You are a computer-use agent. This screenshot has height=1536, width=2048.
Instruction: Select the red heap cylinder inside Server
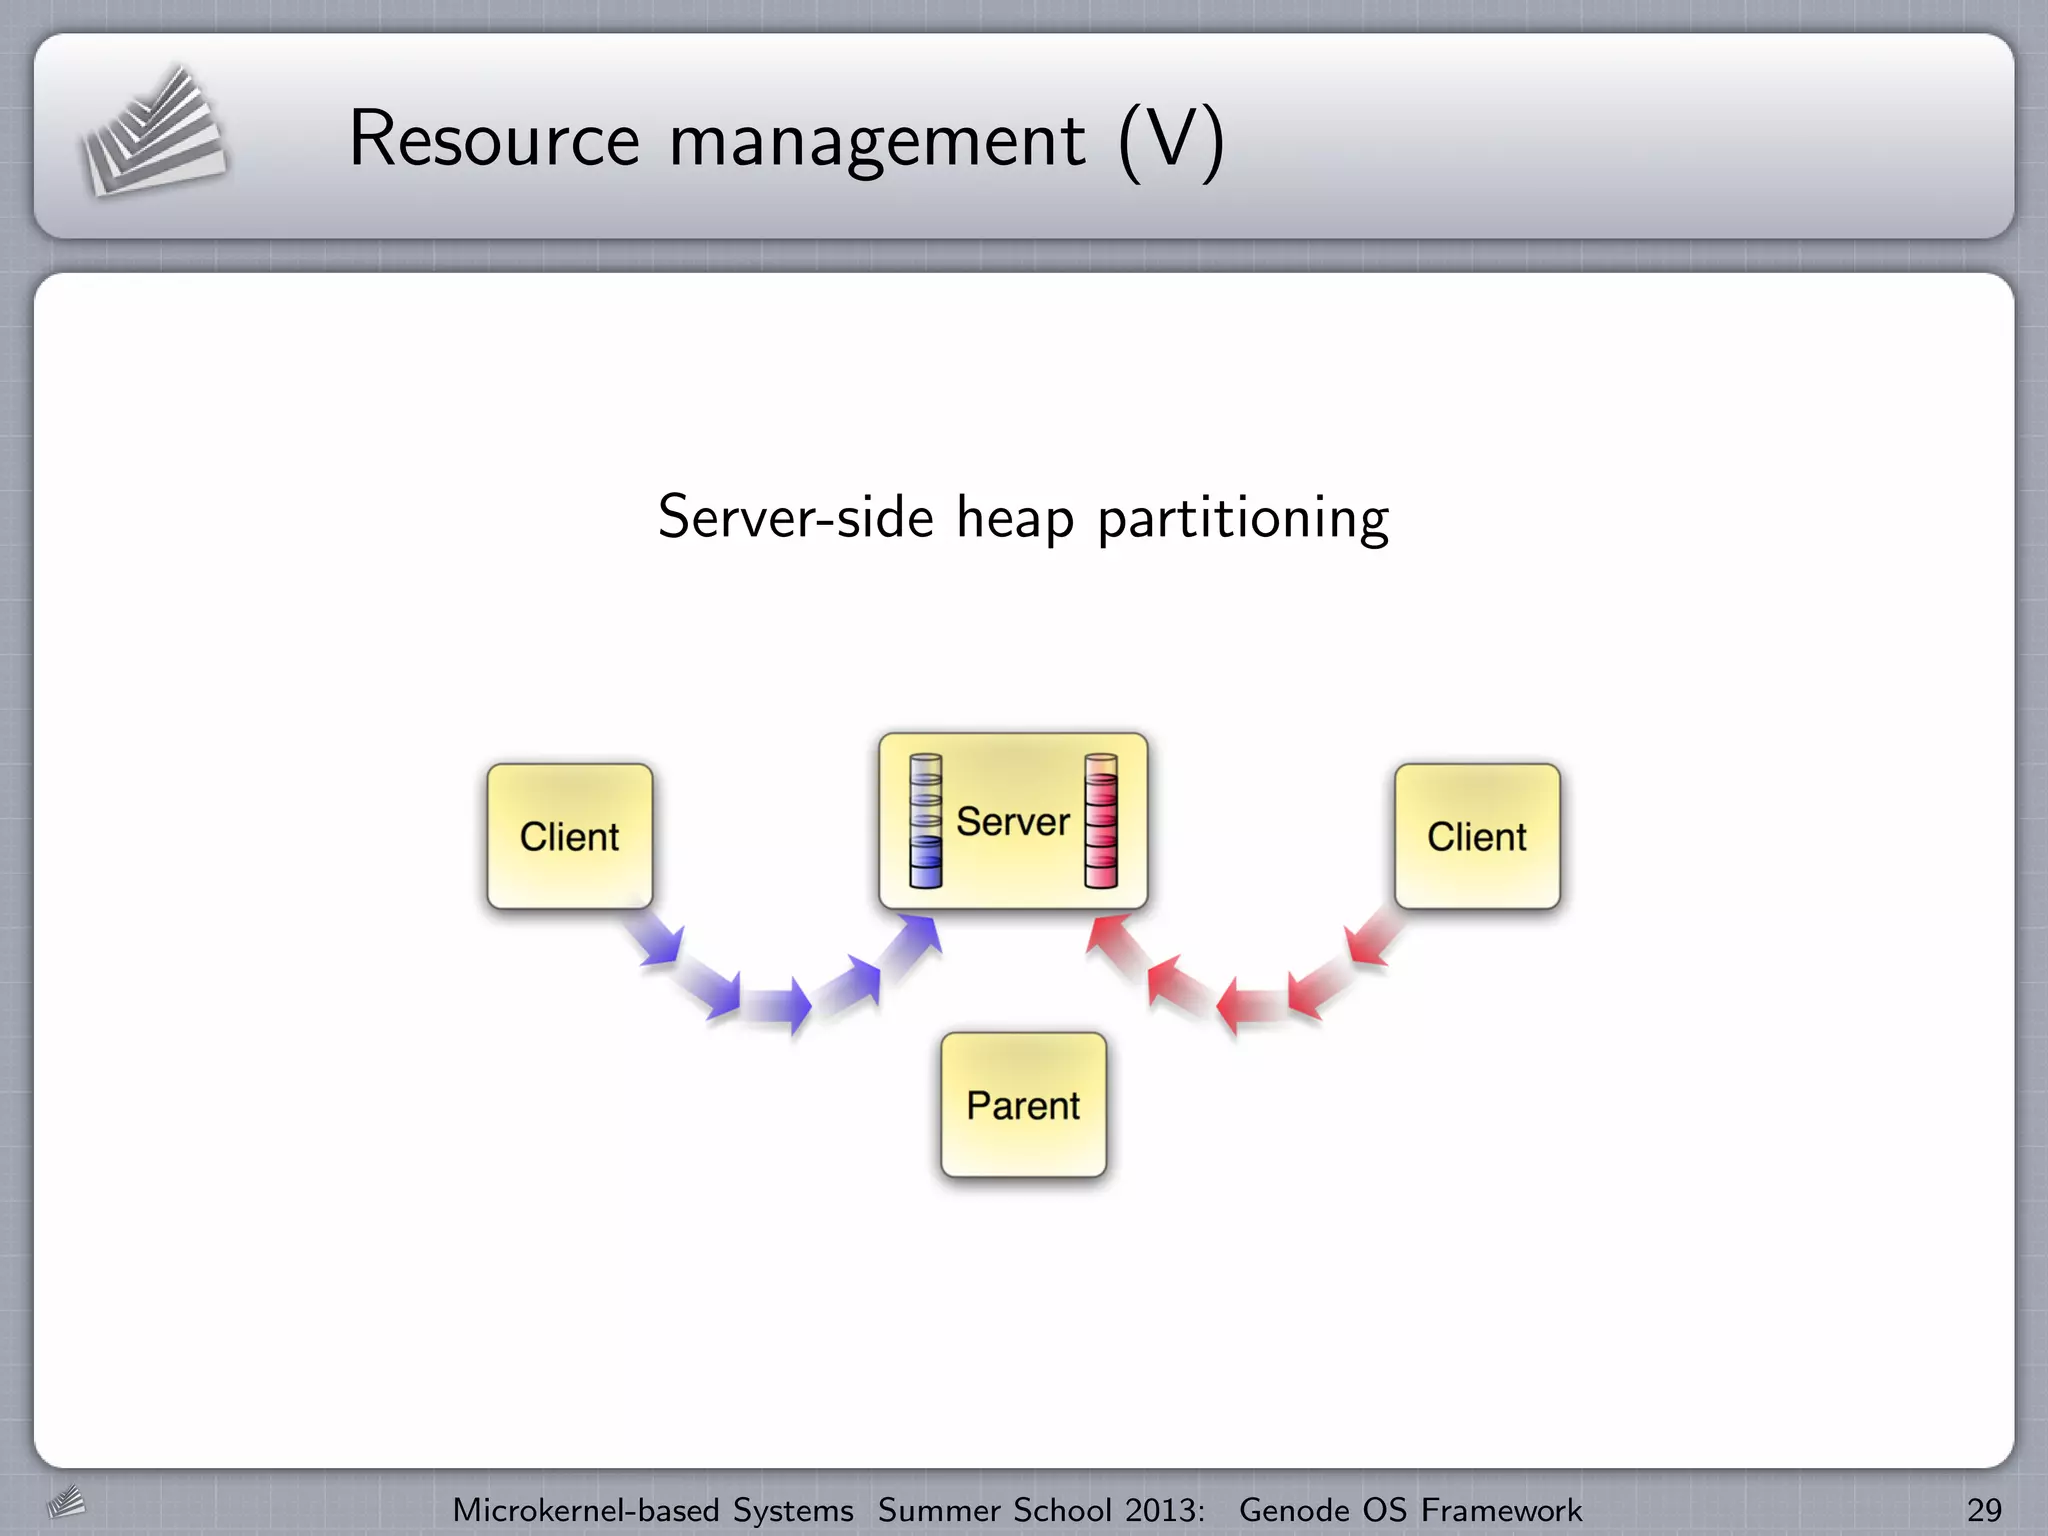click(x=1100, y=821)
